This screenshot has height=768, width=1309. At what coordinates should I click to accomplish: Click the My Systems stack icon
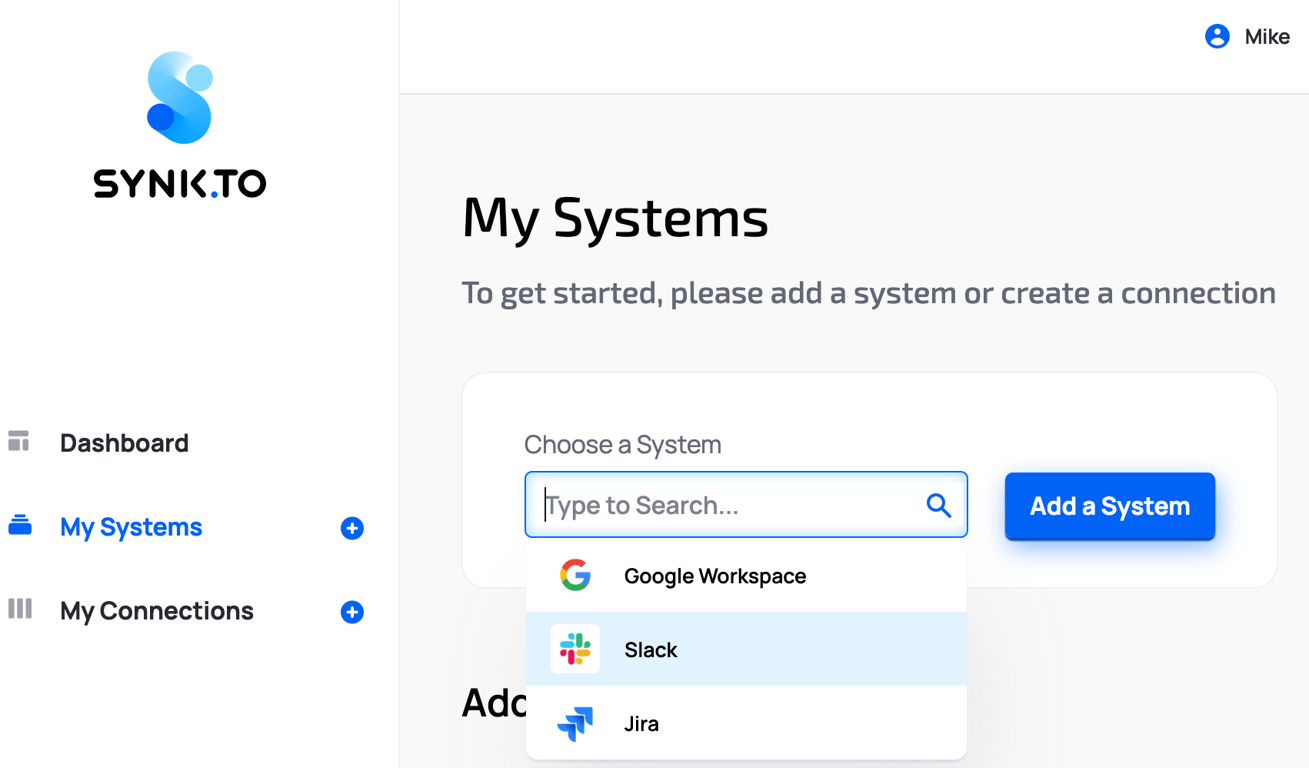(x=20, y=525)
